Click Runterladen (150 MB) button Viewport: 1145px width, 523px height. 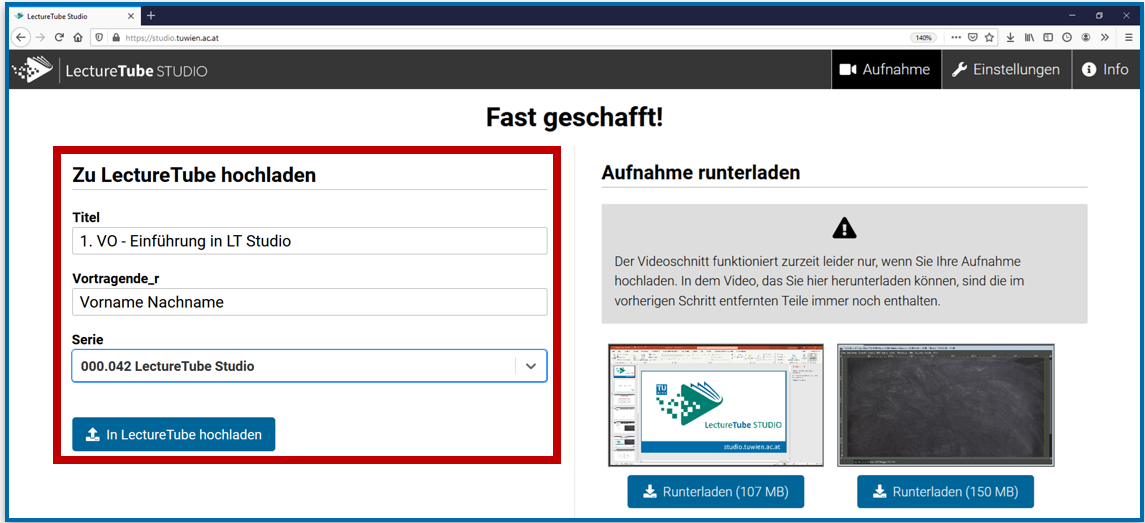point(946,492)
